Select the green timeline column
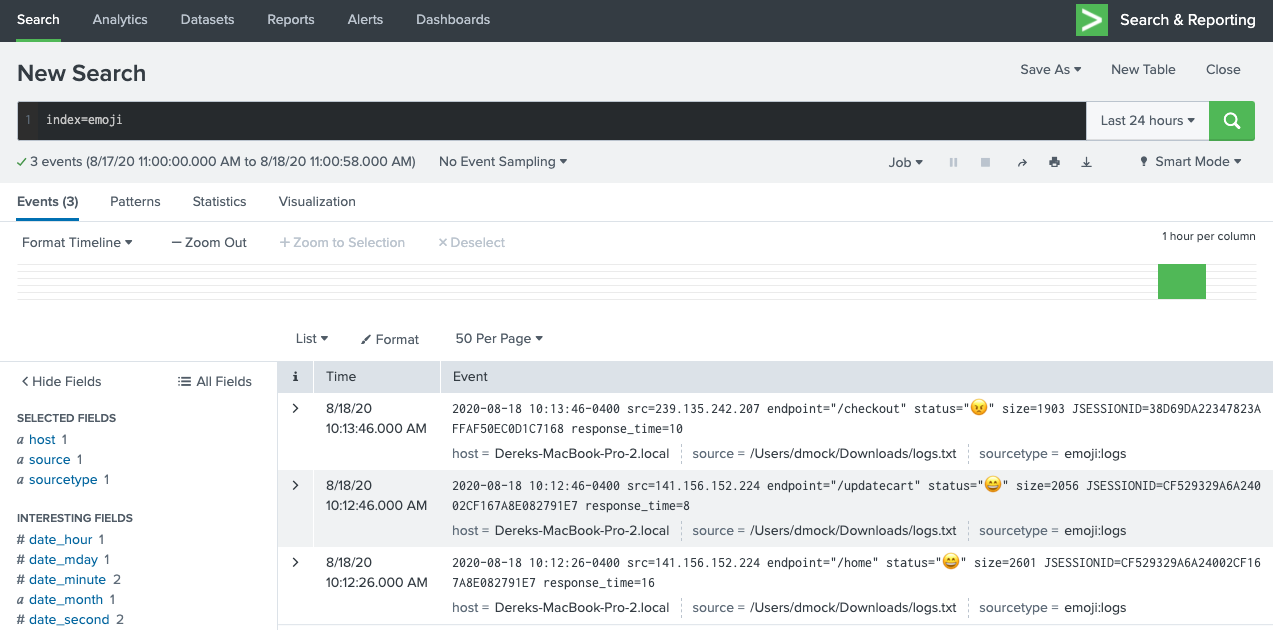The height and width of the screenshot is (630, 1273). pyautogui.click(x=1181, y=281)
